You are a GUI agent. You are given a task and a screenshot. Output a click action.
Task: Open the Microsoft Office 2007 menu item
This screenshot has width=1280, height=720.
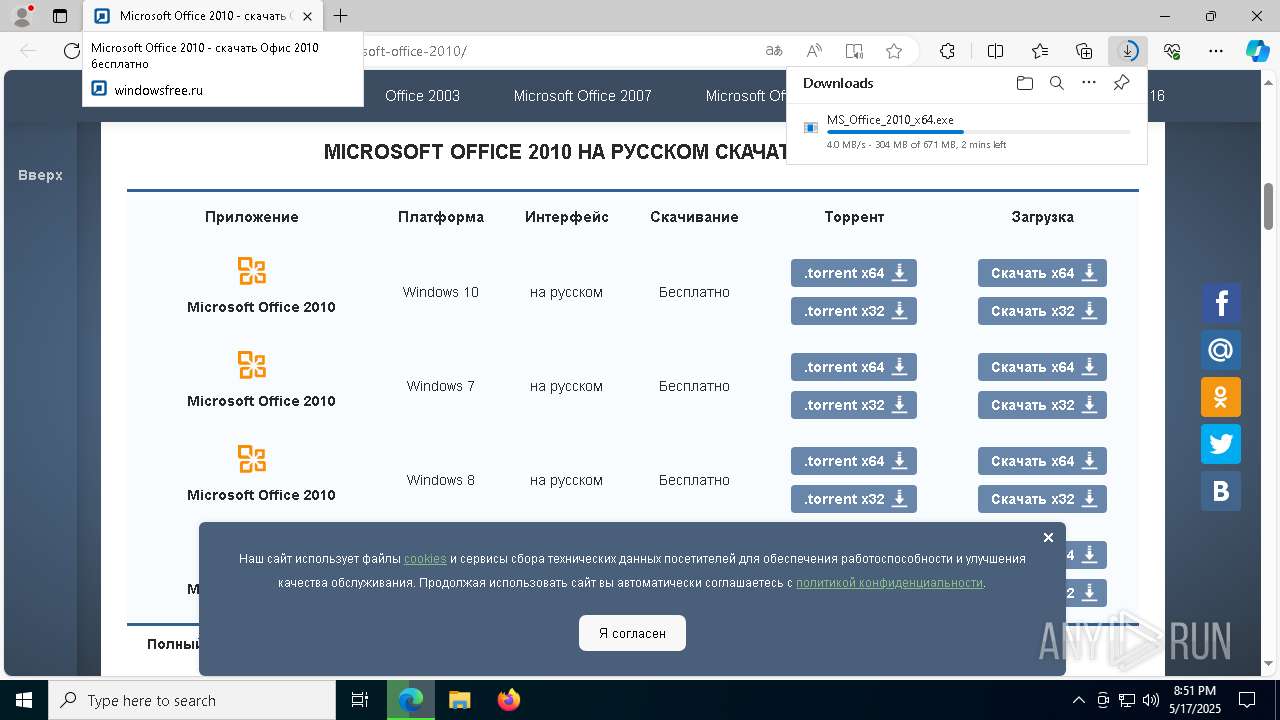[x=582, y=96]
